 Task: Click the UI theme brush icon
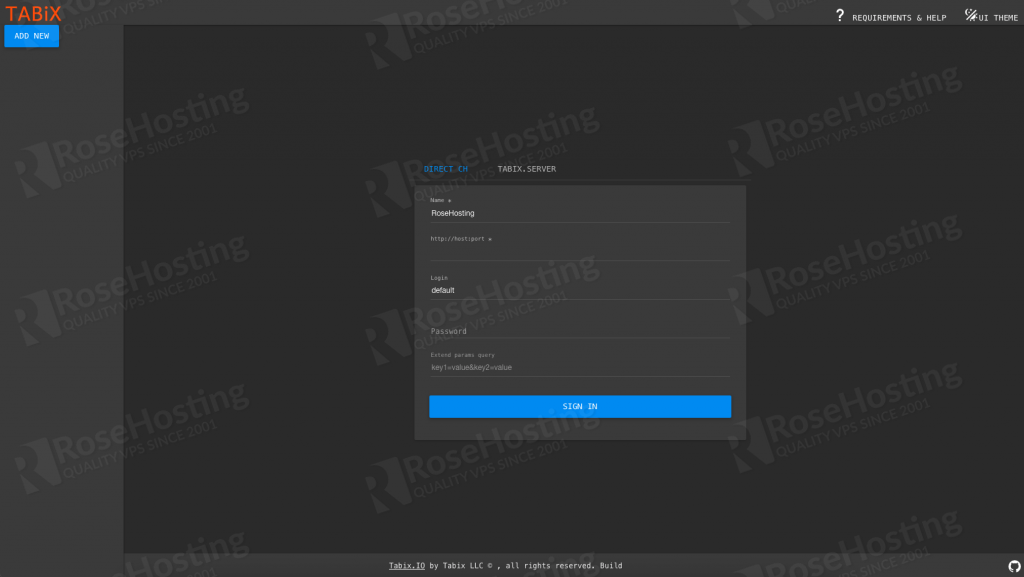click(970, 15)
